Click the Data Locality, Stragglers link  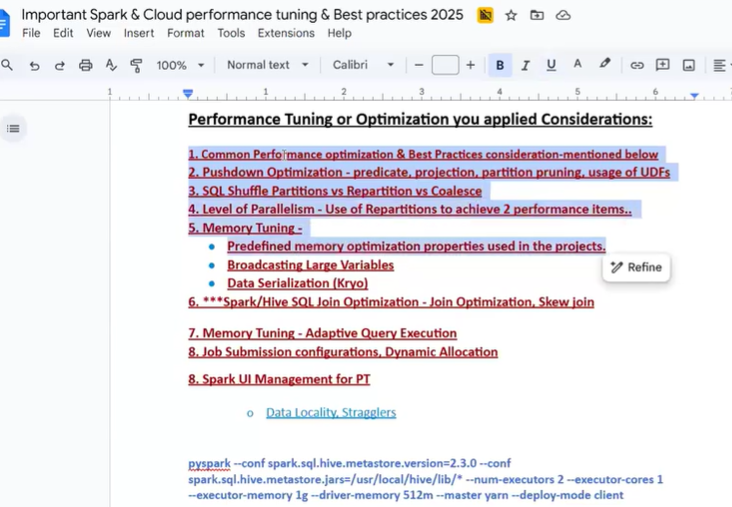331,413
